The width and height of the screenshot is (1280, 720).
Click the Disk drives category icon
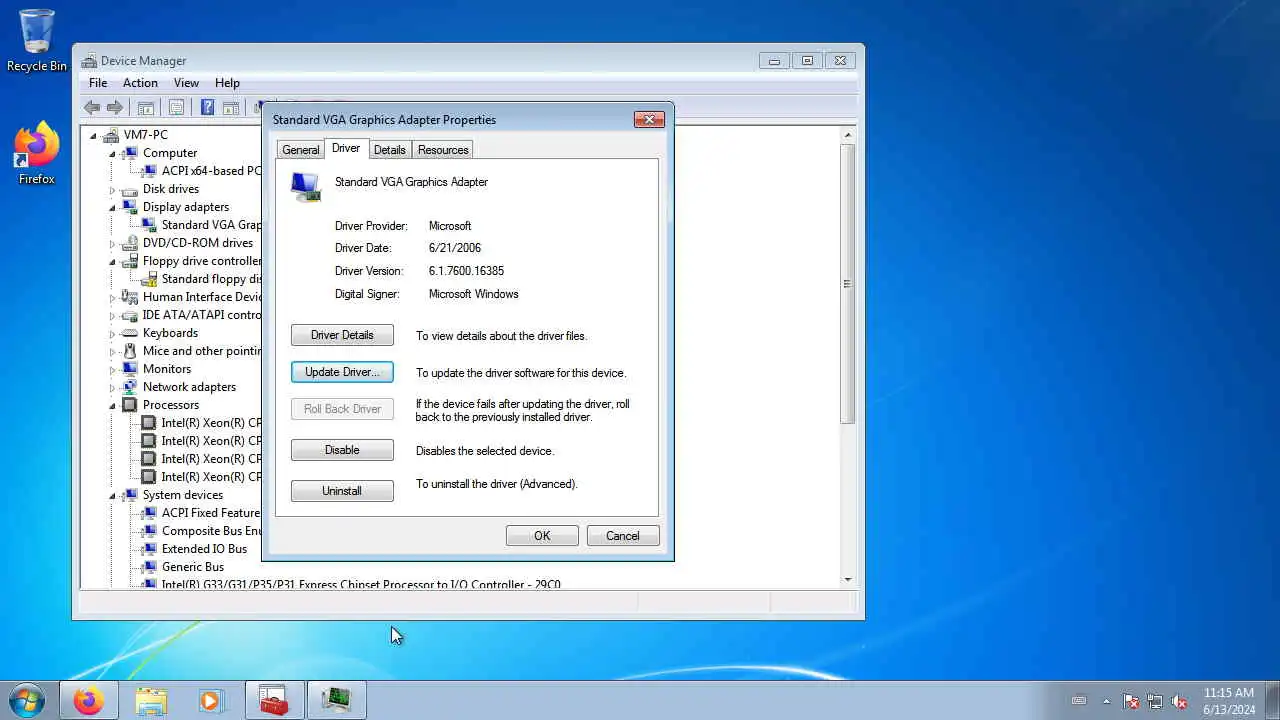click(x=129, y=189)
